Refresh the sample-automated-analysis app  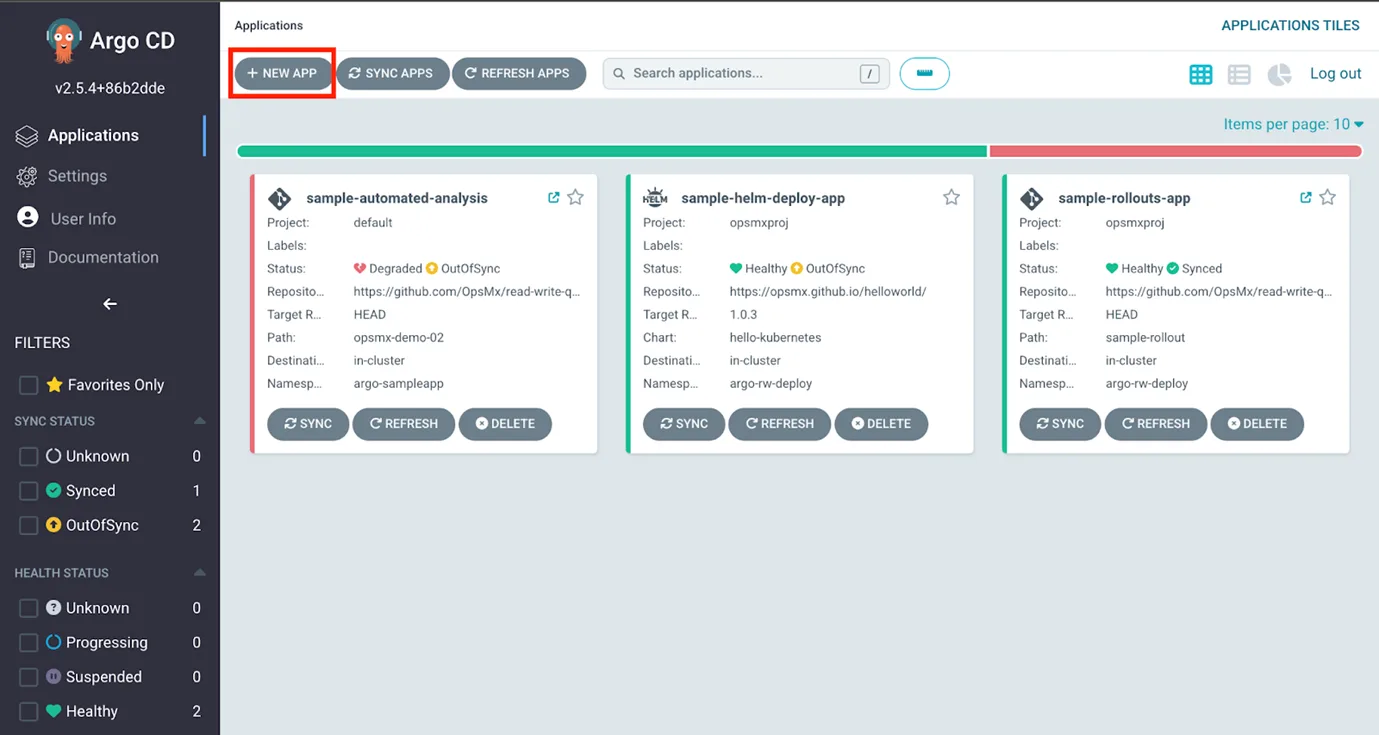[x=404, y=424]
